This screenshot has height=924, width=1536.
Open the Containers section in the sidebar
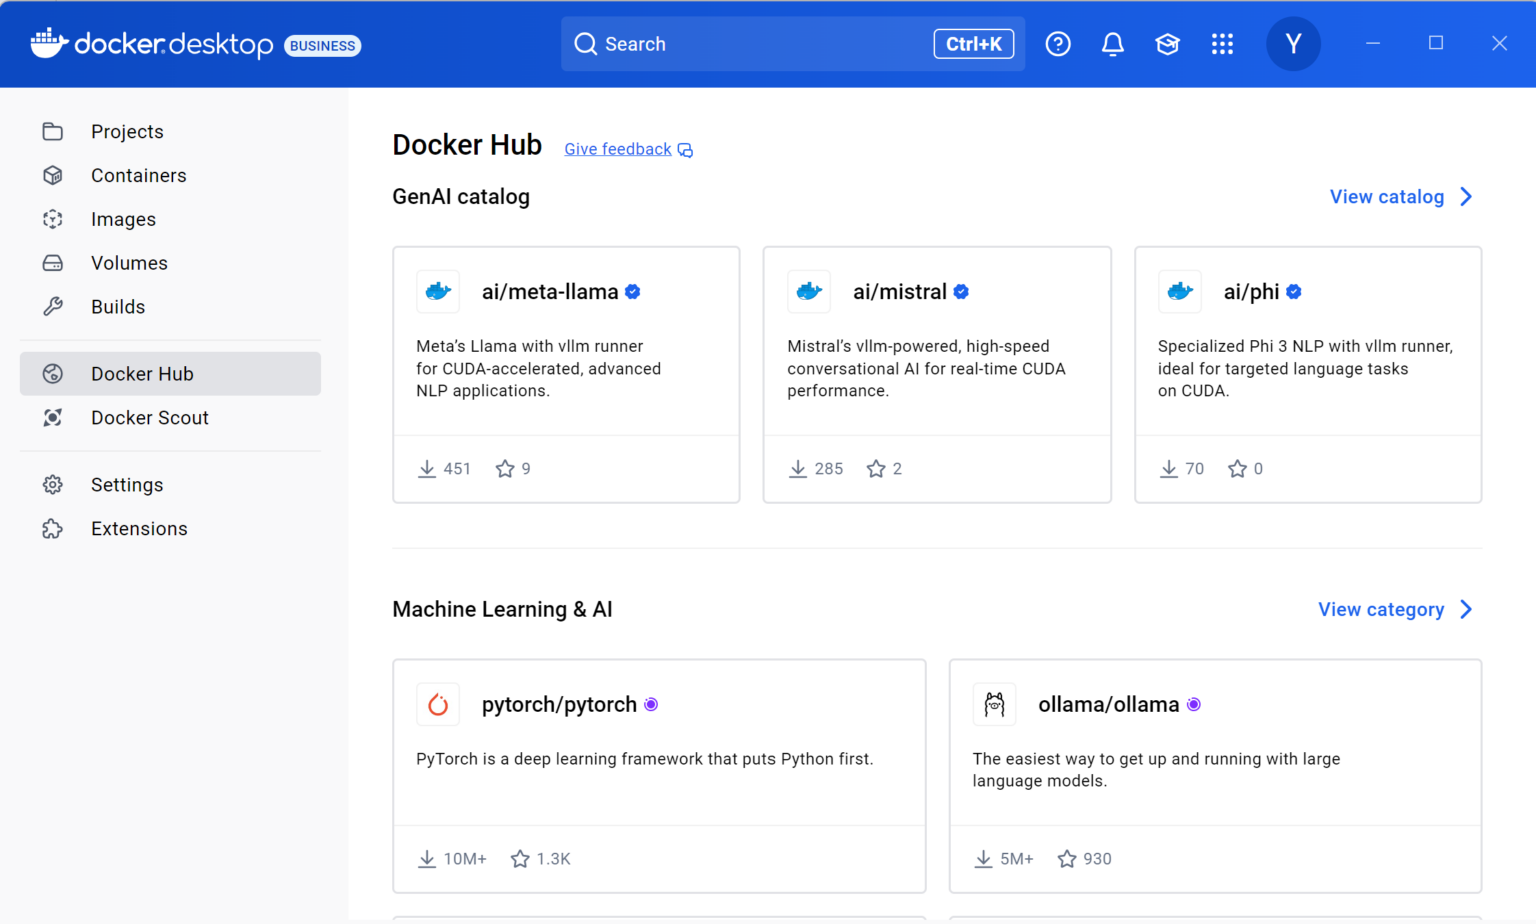[x=138, y=175]
